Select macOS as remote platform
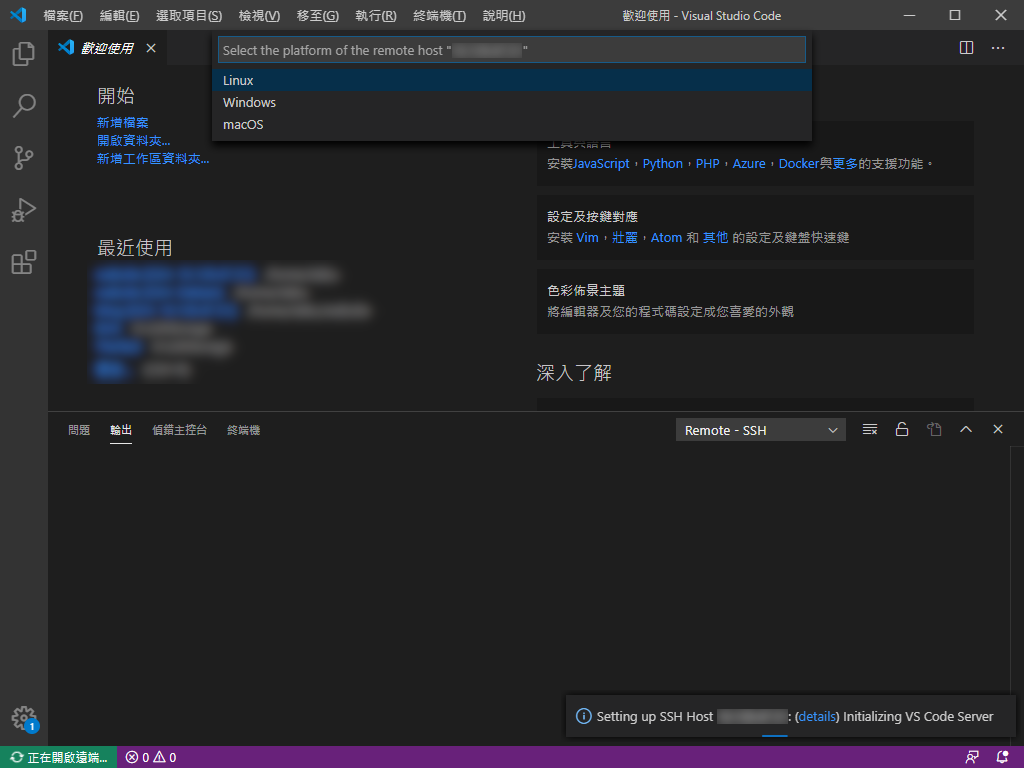The width and height of the screenshot is (1024, 768). [512, 124]
